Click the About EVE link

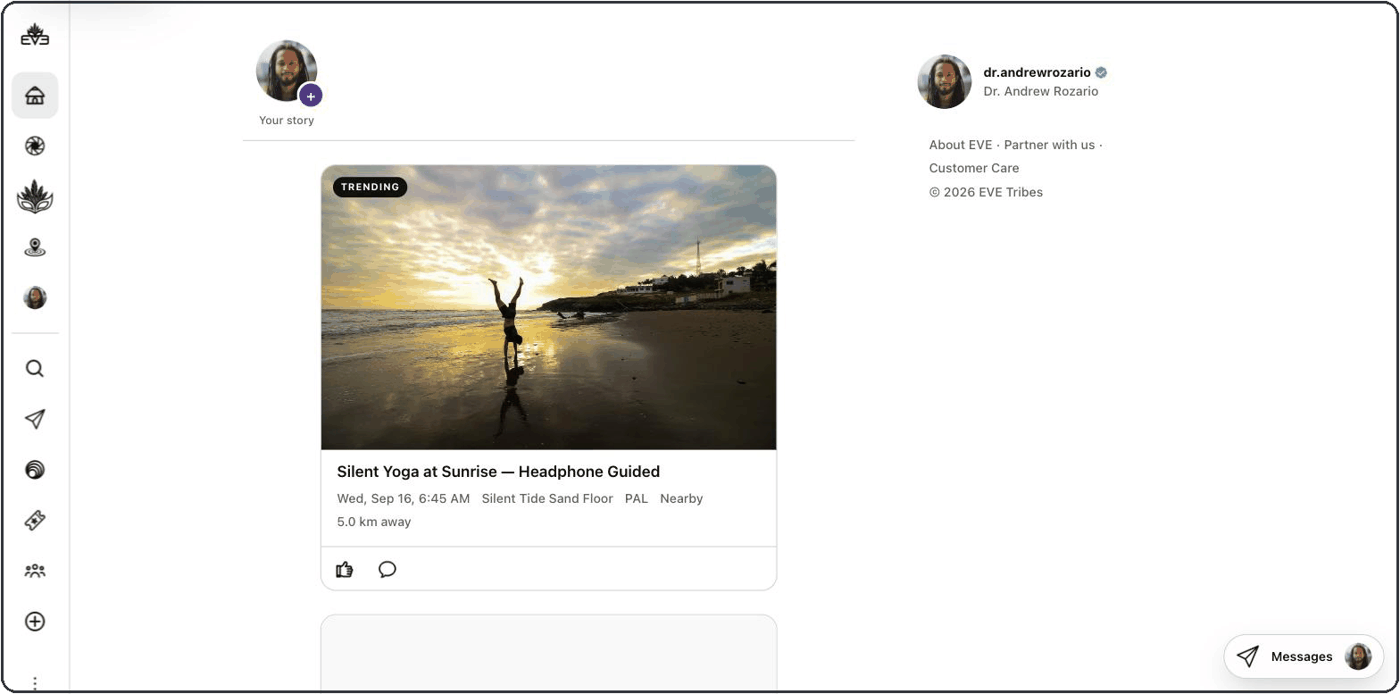pos(960,145)
